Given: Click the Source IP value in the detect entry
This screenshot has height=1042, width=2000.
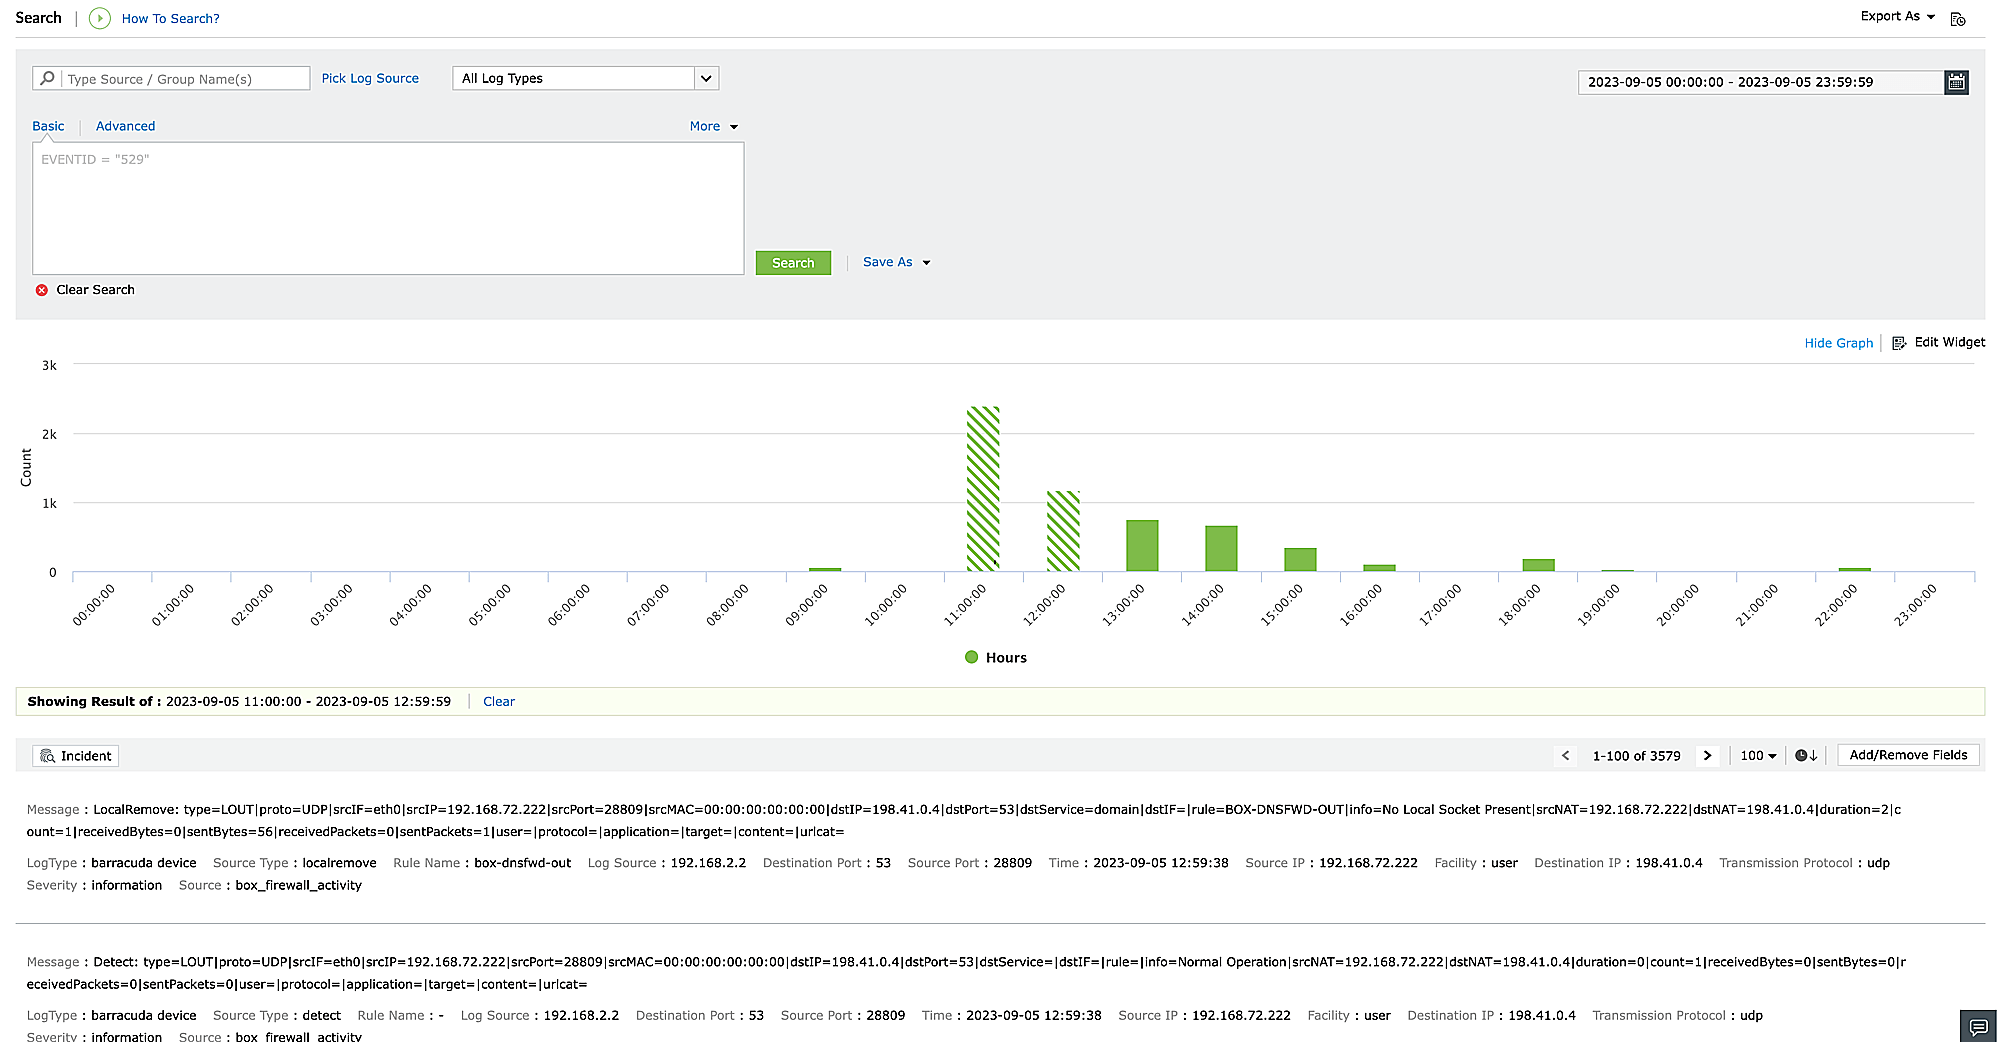Looking at the screenshot, I should 1241,1016.
